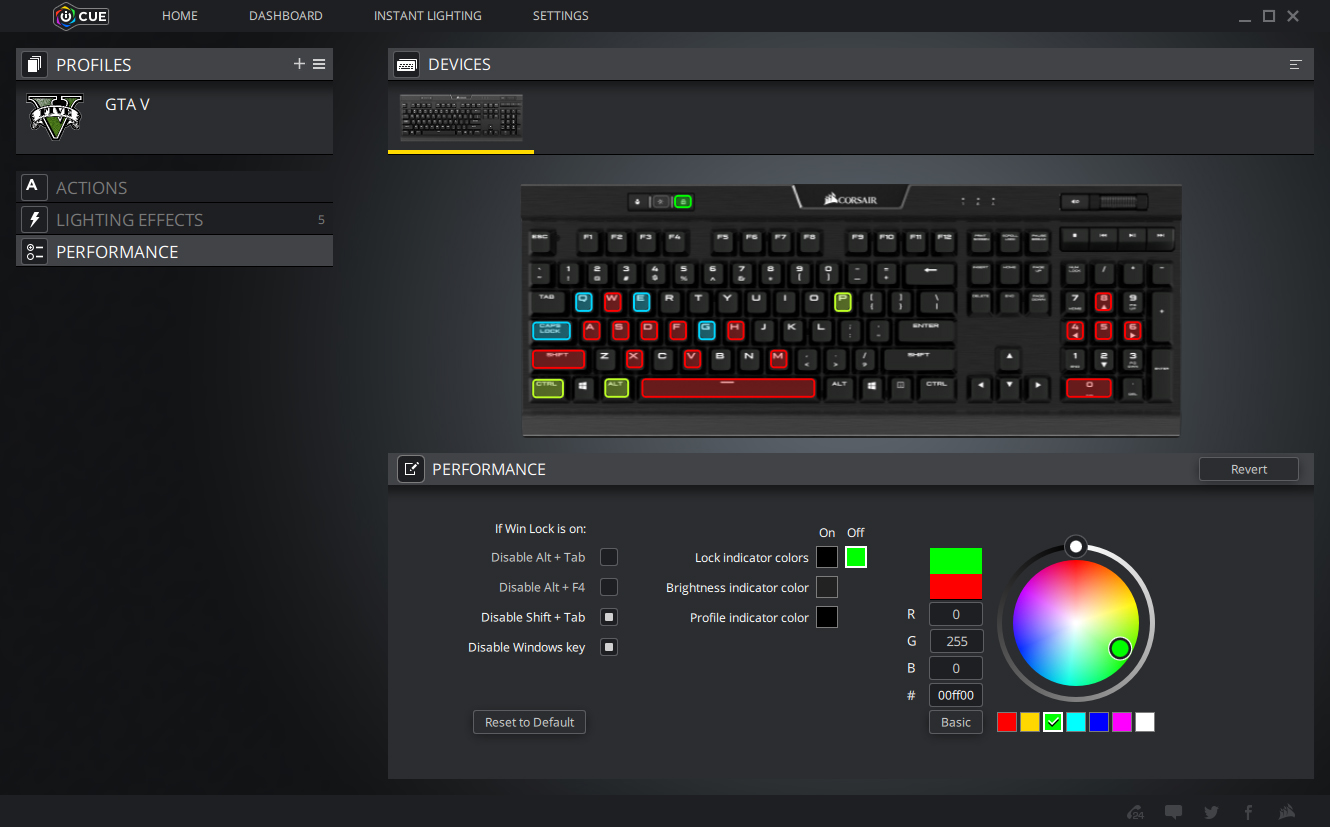Click the hex color code field
Image resolution: width=1330 pixels, height=827 pixels.
click(x=956, y=695)
